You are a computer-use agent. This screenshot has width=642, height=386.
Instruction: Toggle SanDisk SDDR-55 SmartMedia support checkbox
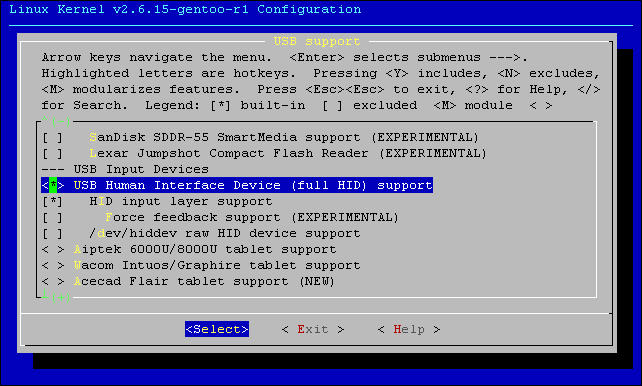coord(53,137)
